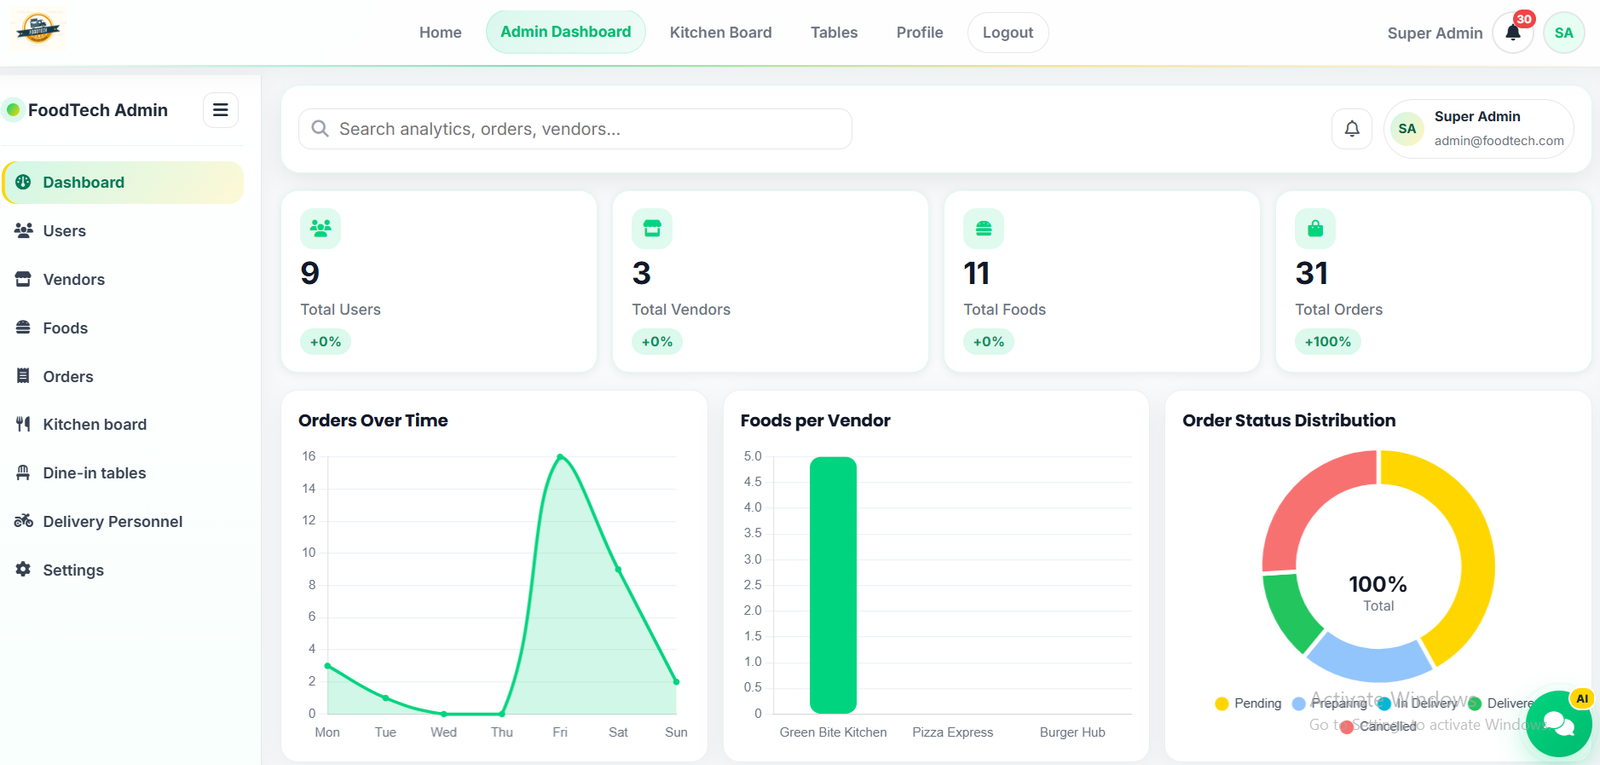Click the search analytics input field
1600x765 pixels.
pos(575,129)
